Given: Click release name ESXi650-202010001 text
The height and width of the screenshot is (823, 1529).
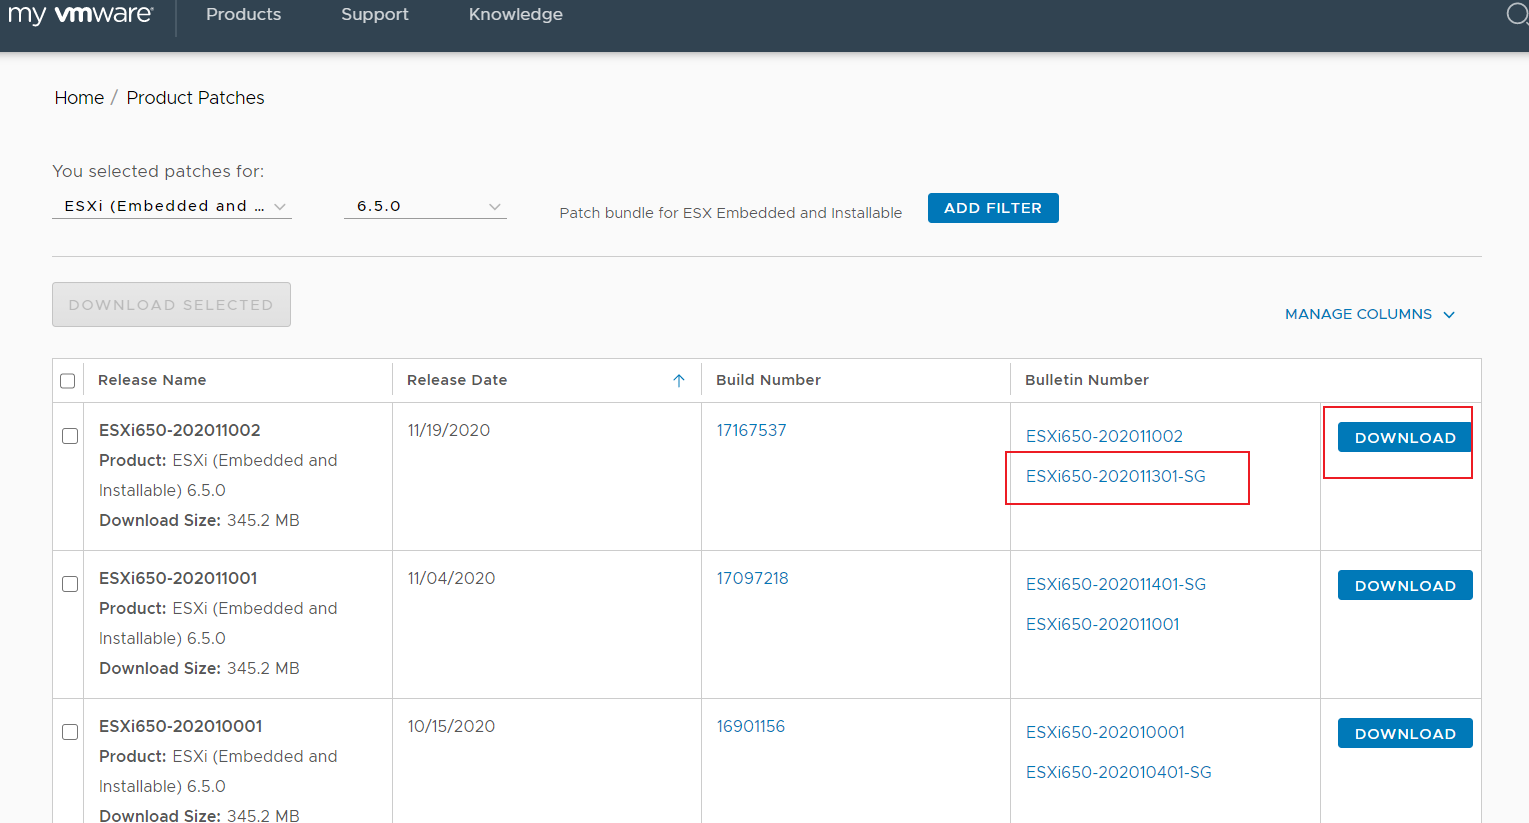Looking at the screenshot, I should tap(181, 726).
